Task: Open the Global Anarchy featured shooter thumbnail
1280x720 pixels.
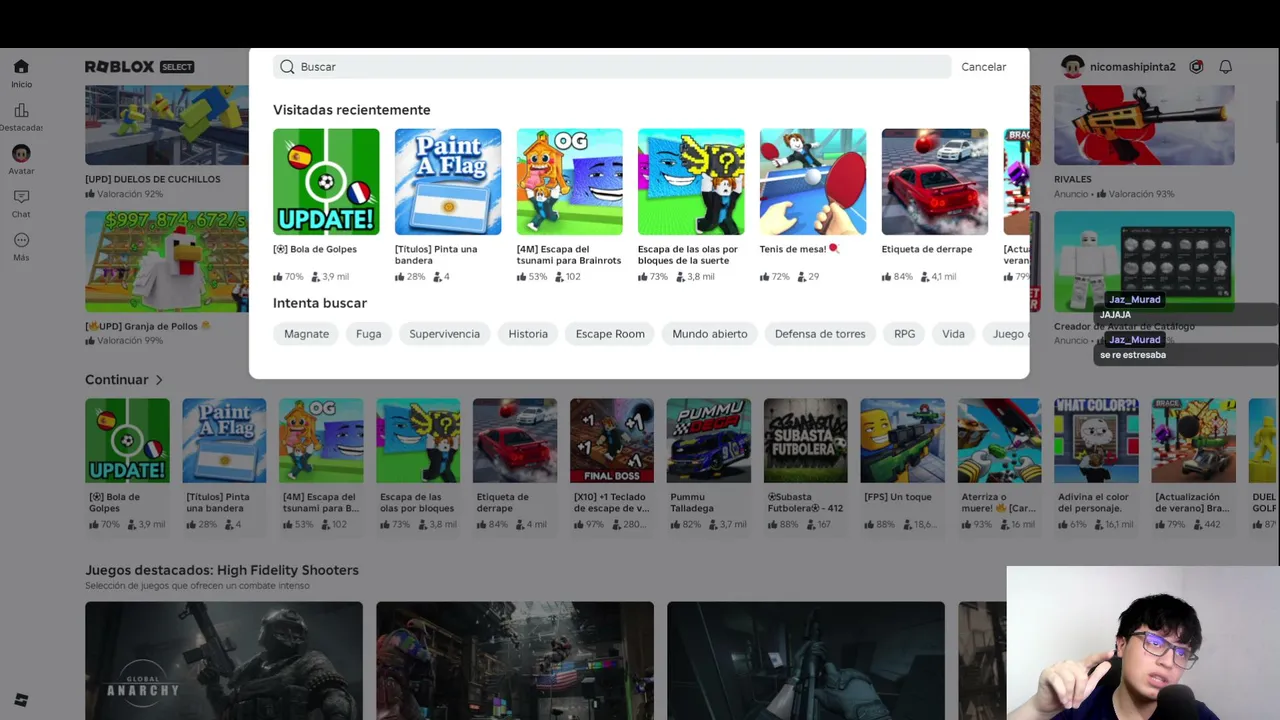Action: click(224, 660)
